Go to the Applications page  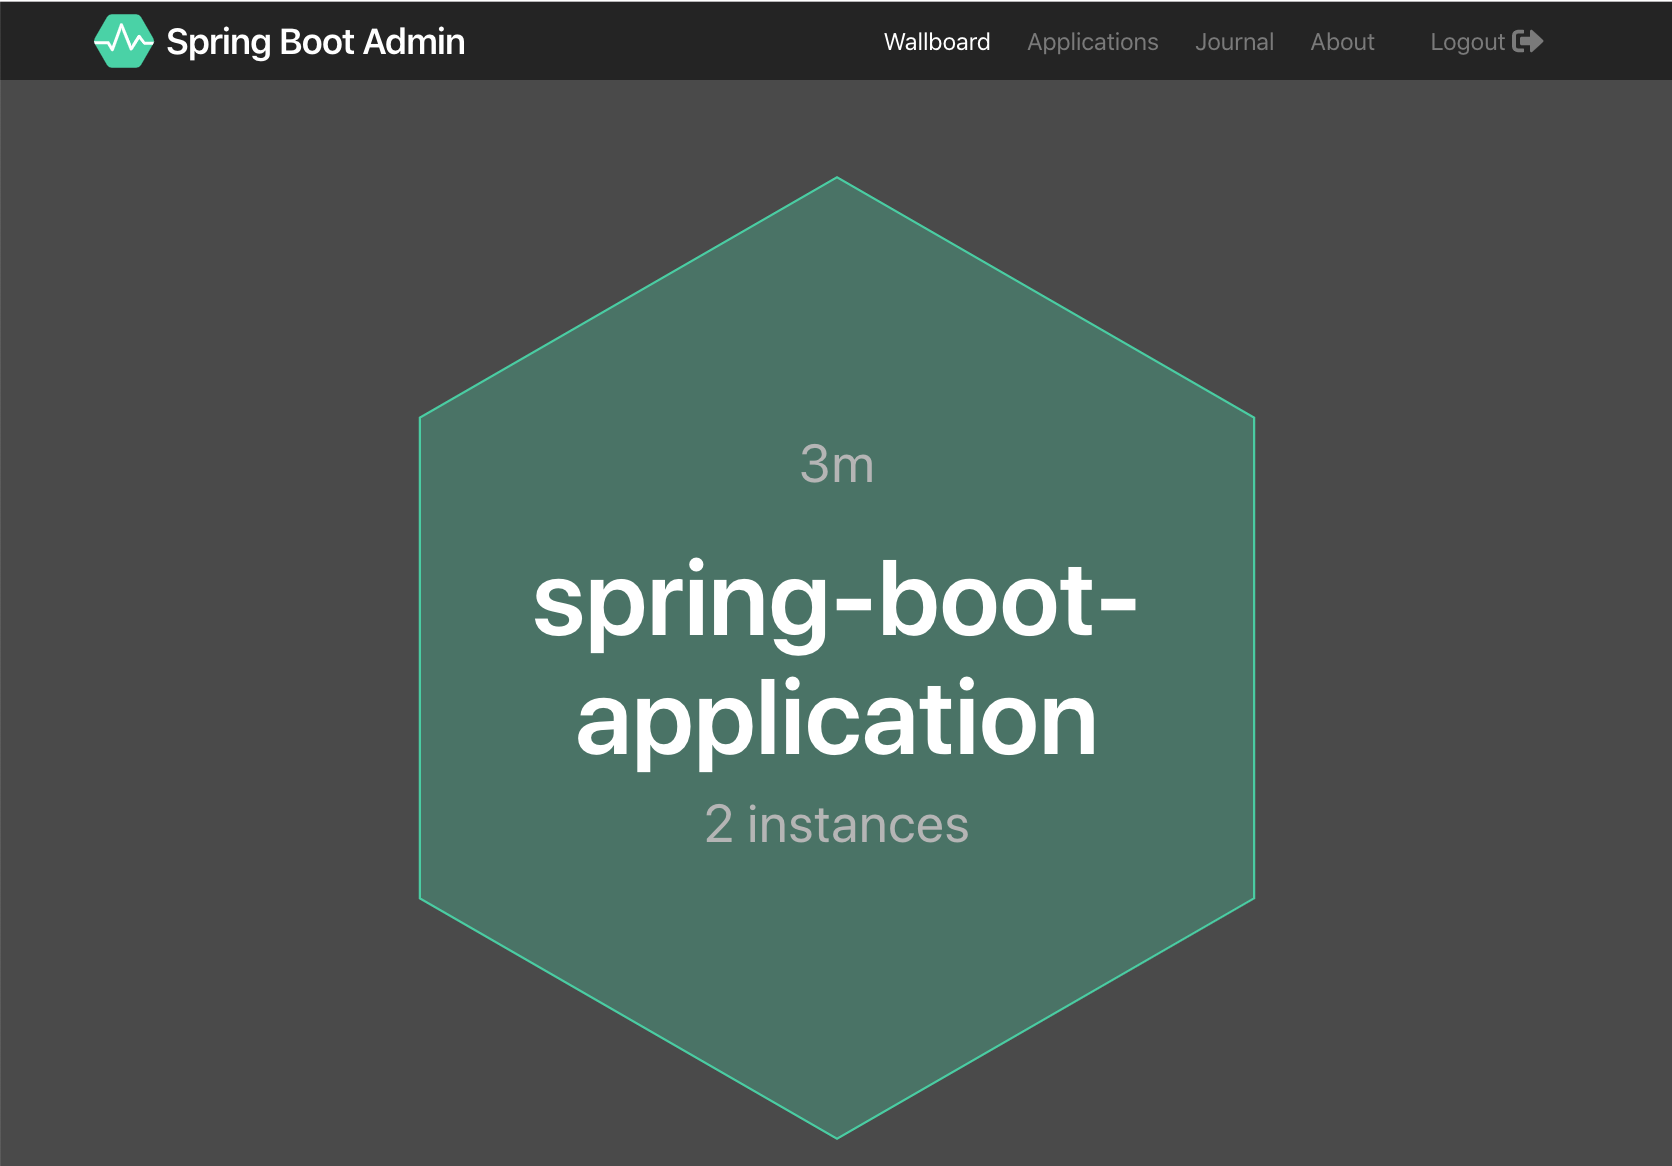[1092, 42]
